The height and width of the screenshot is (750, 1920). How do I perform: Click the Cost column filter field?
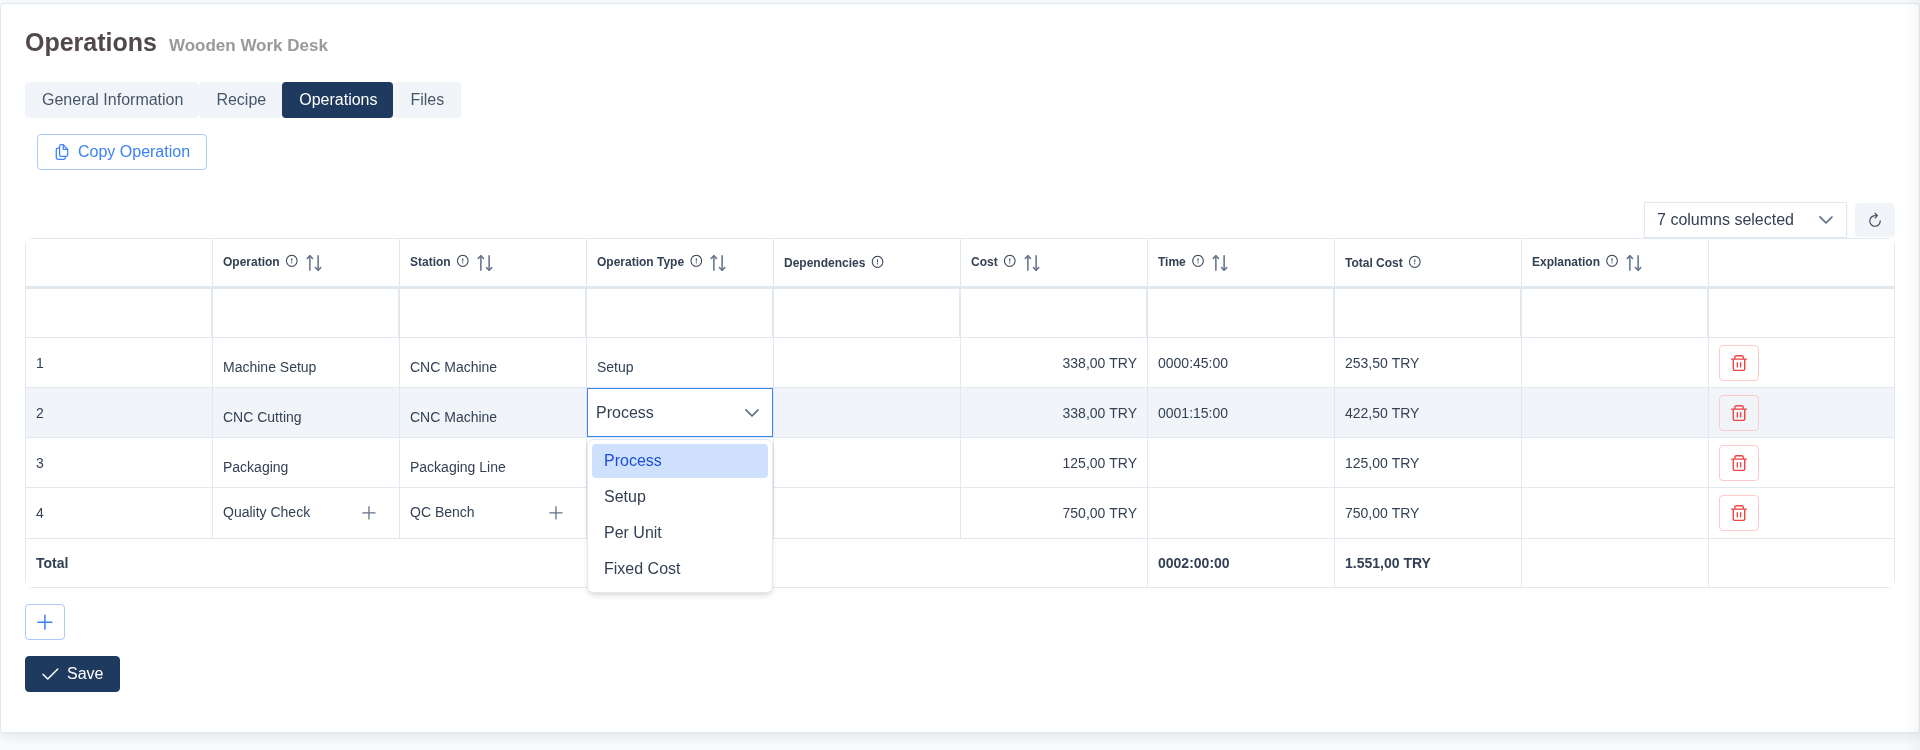1054,313
